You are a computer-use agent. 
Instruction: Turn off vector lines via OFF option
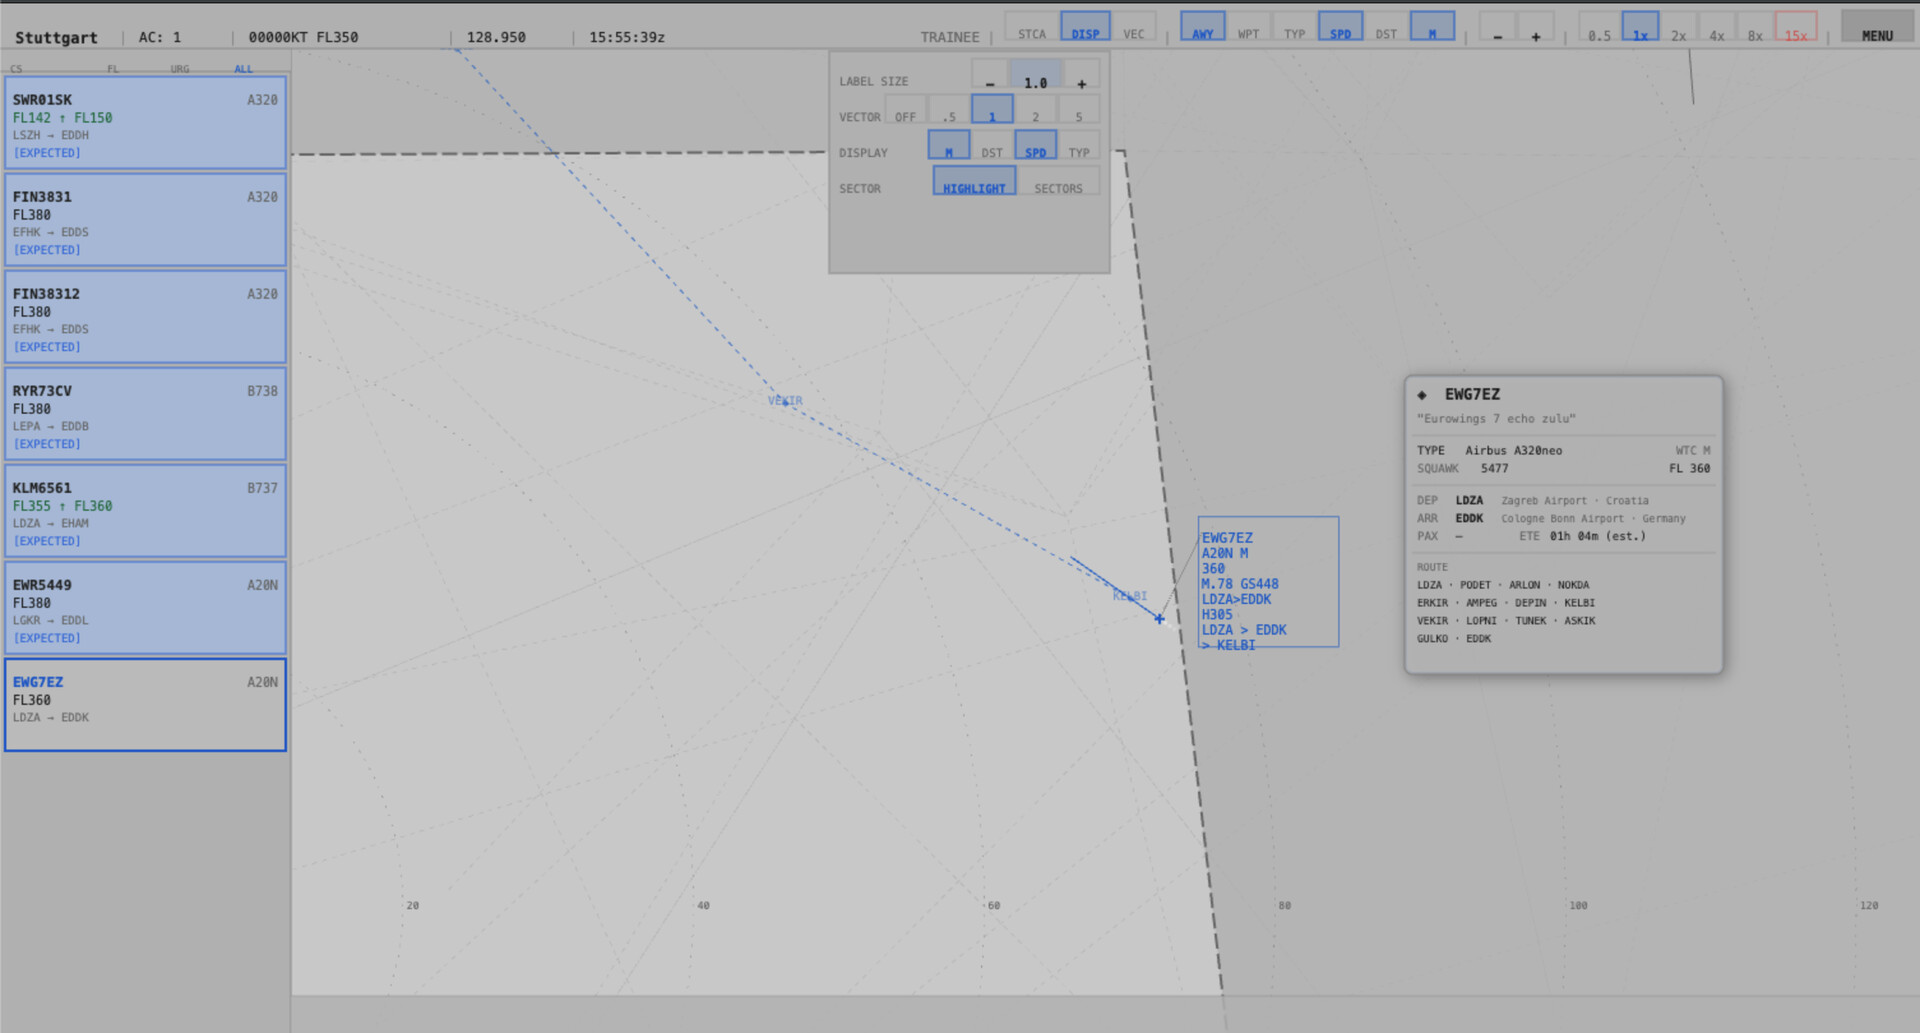point(904,117)
